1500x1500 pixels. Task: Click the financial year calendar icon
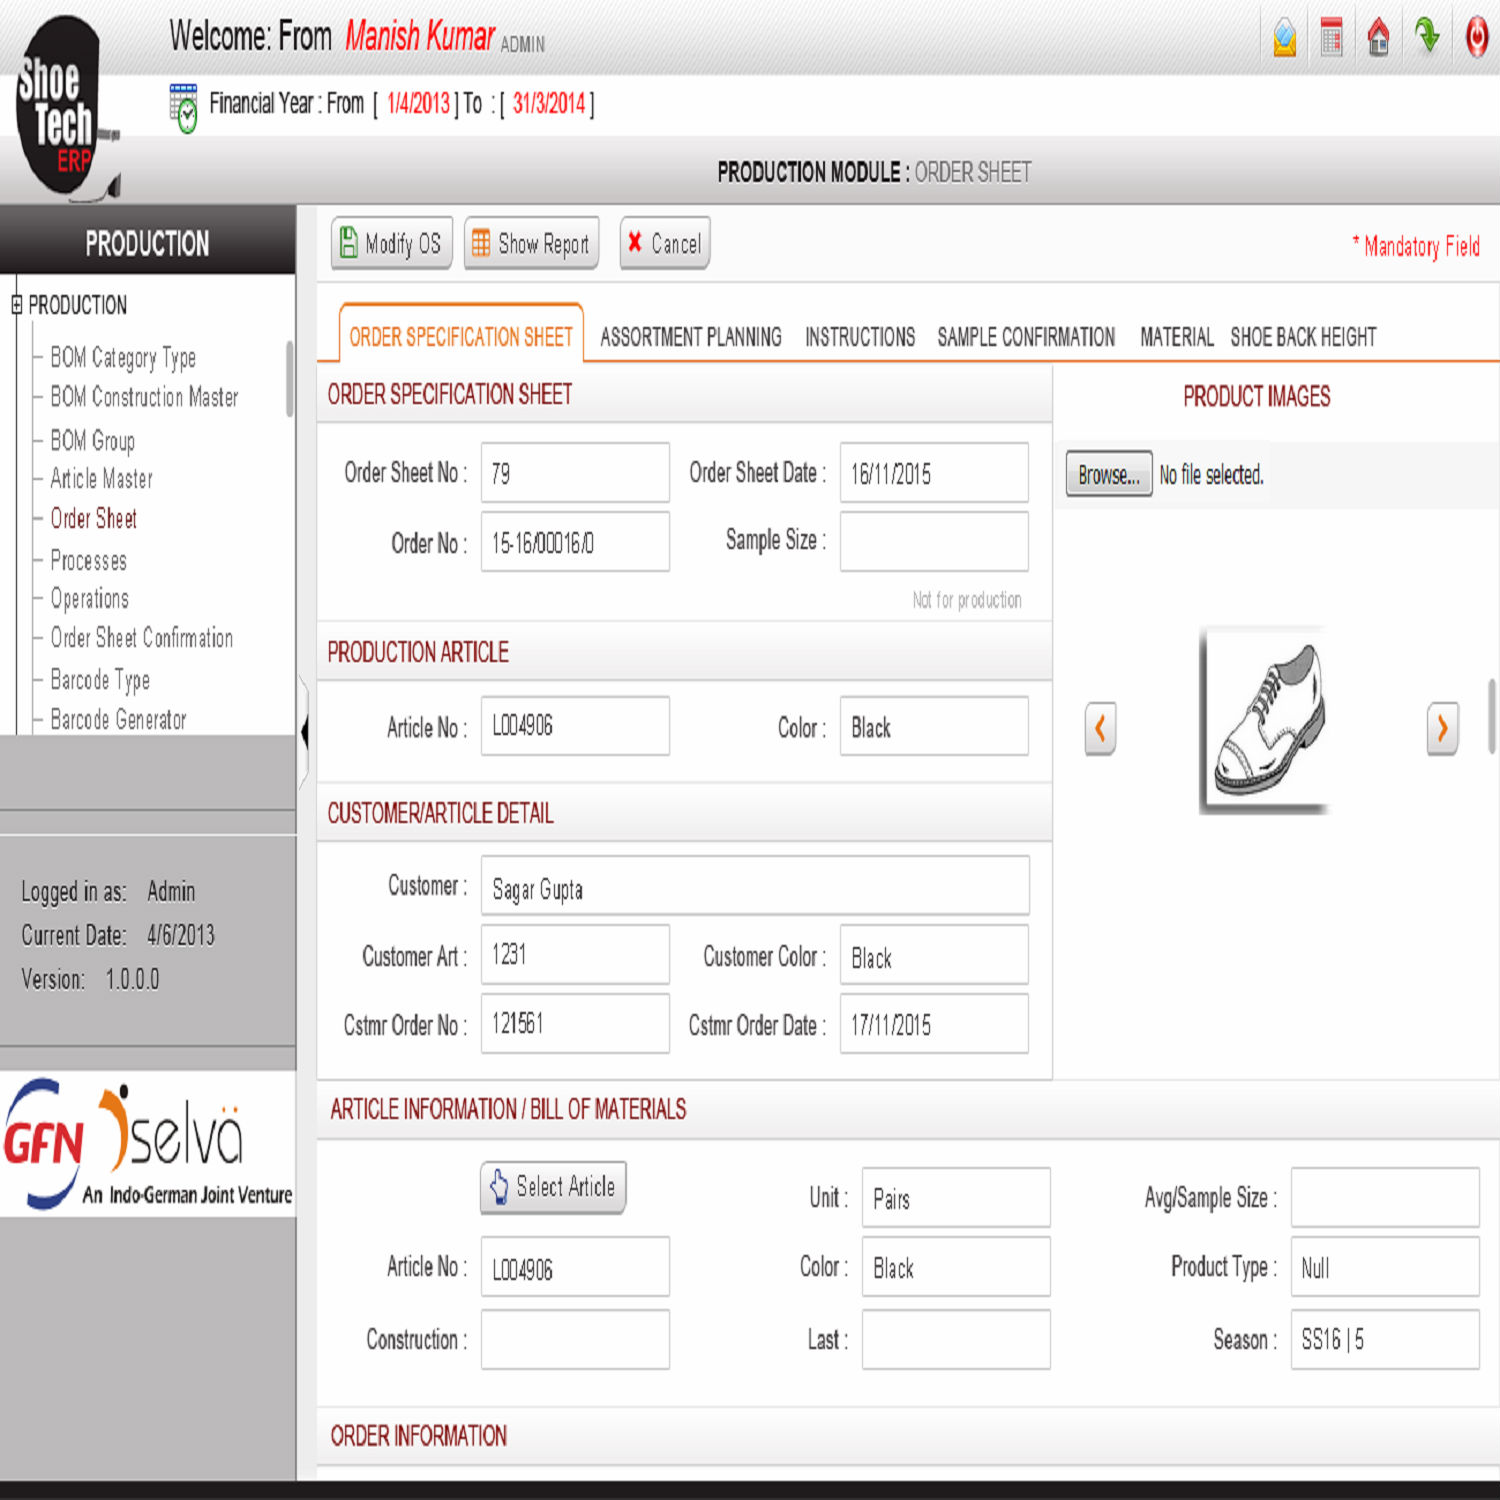coord(184,107)
